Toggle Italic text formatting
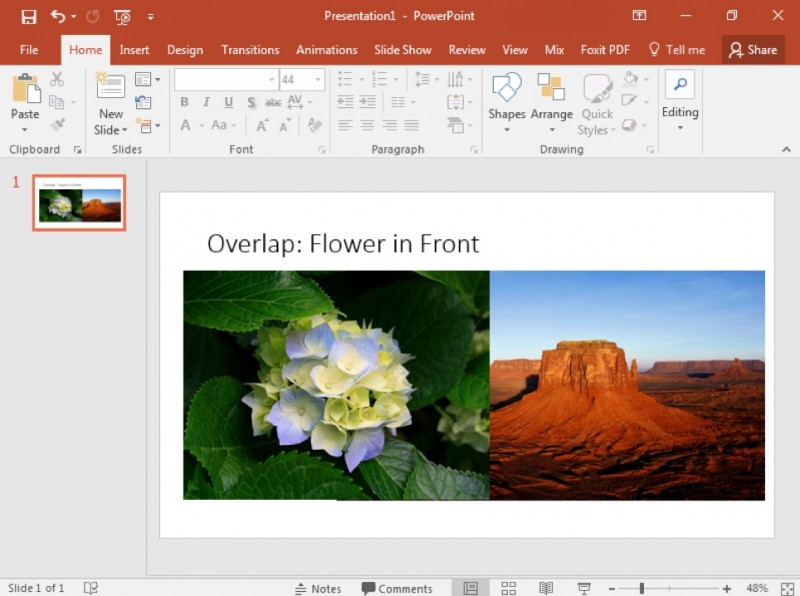 click(x=207, y=102)
